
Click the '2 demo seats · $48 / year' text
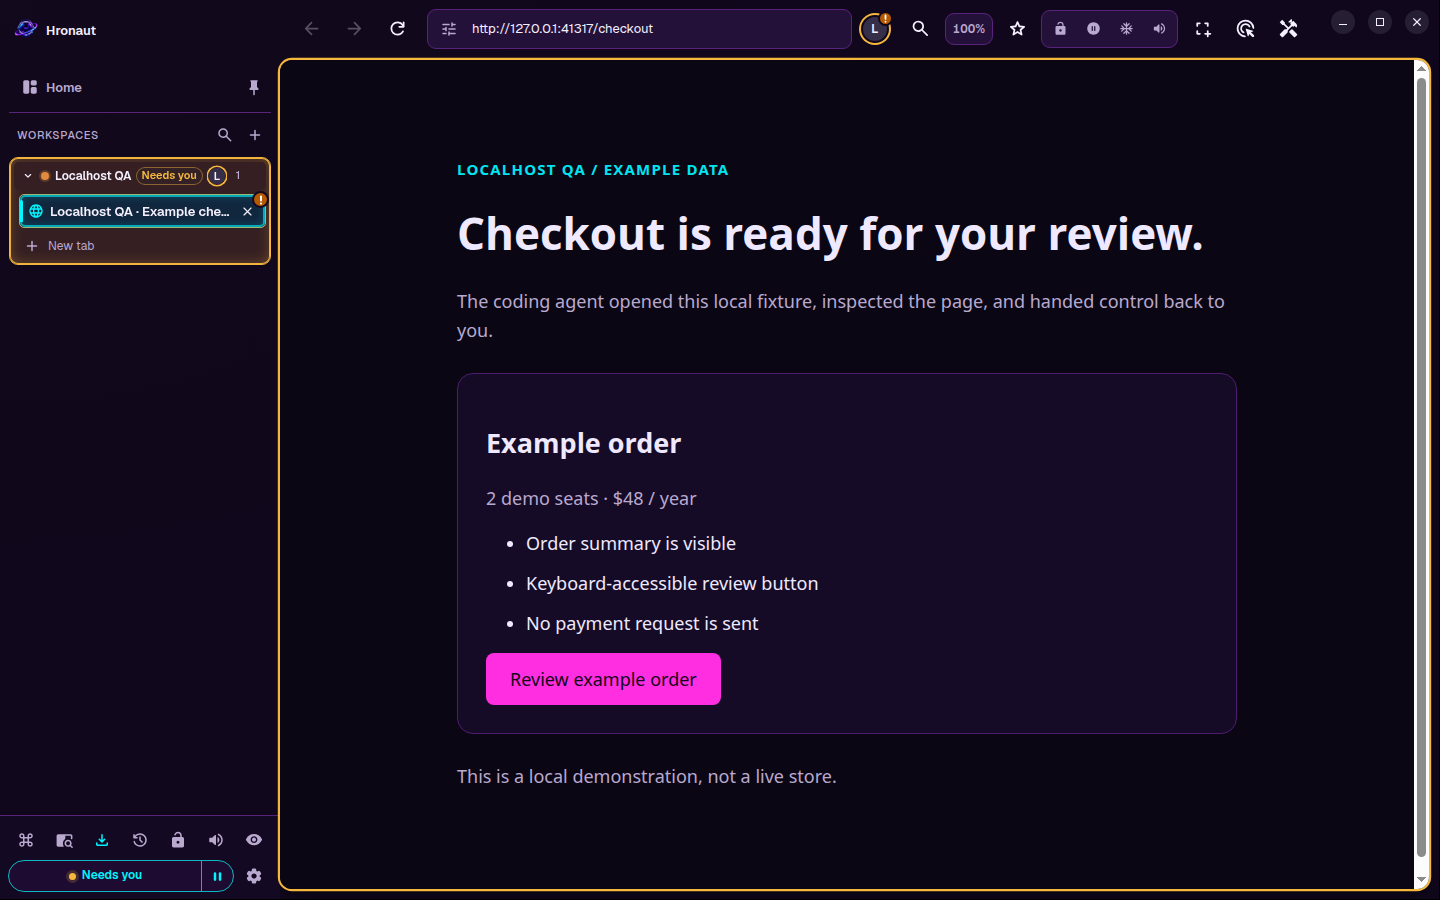pyautogui.click(x=591, y=498)
